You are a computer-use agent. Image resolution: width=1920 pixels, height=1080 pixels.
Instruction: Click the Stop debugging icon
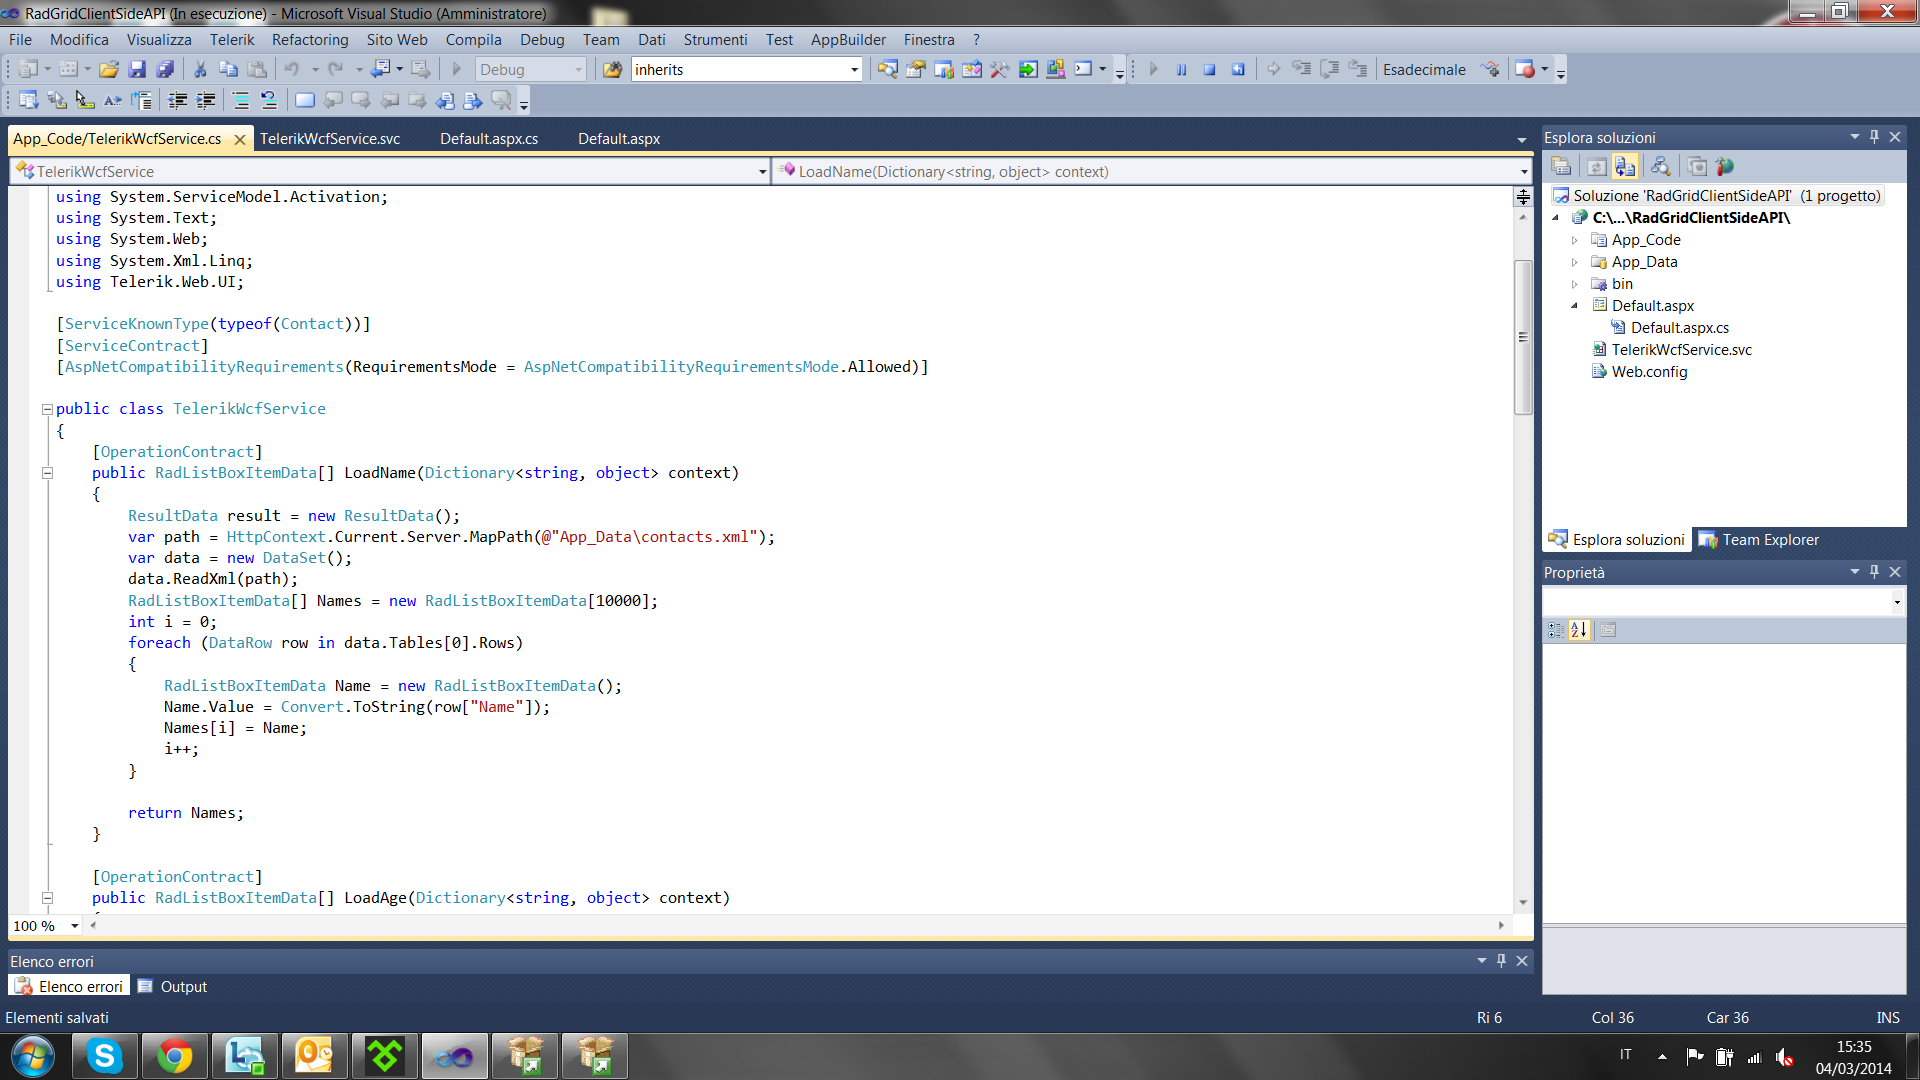1209,69
